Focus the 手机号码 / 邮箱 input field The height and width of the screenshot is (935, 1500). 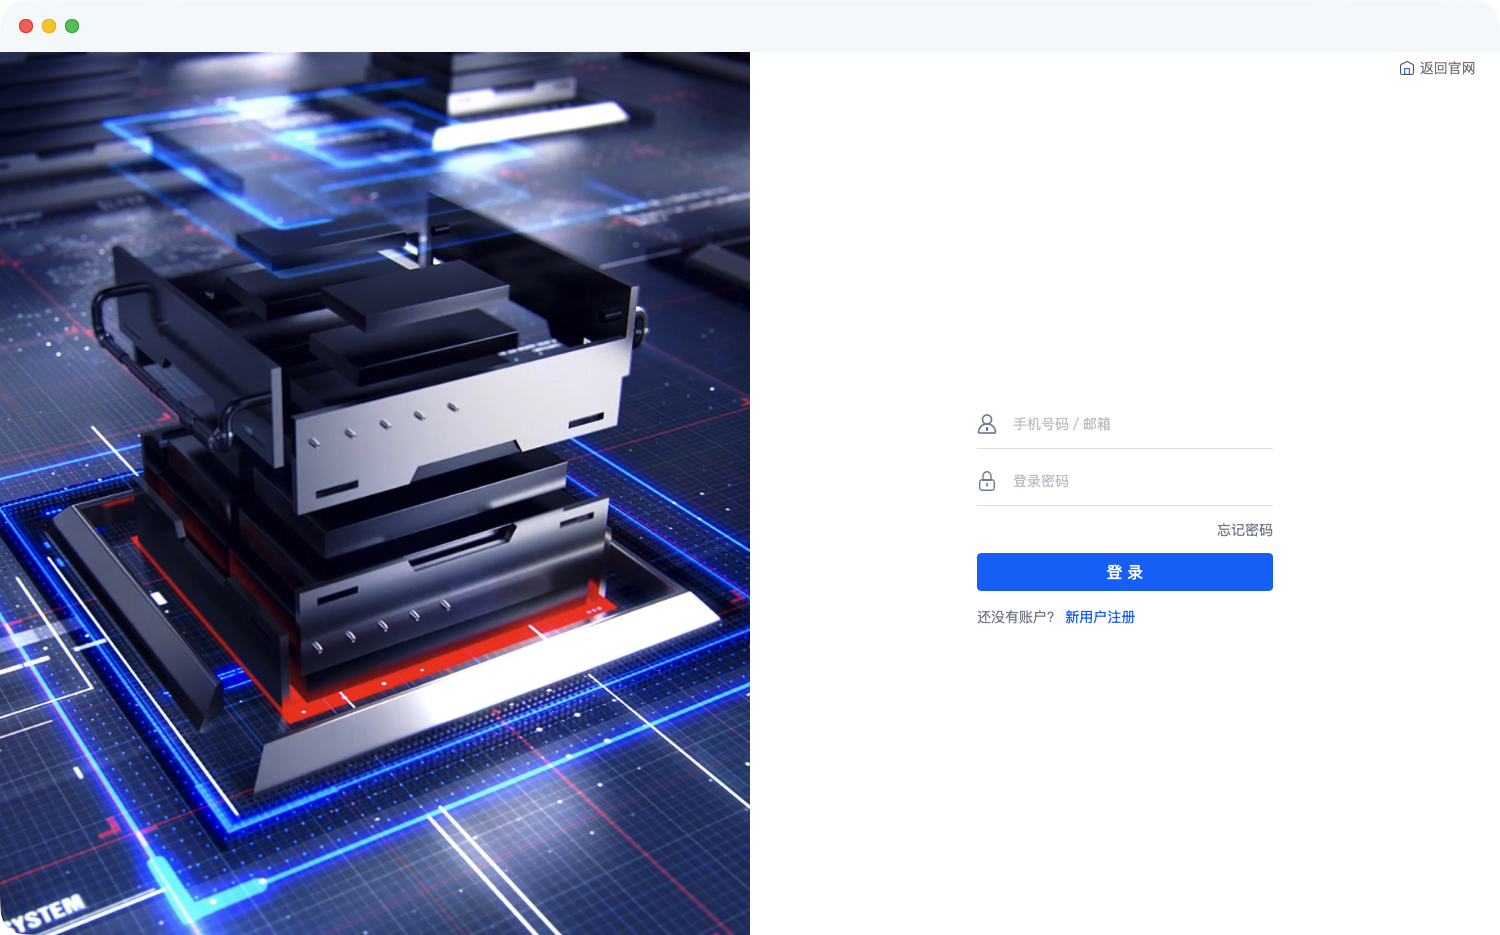pyautogui.click(x=1140, y=424)
